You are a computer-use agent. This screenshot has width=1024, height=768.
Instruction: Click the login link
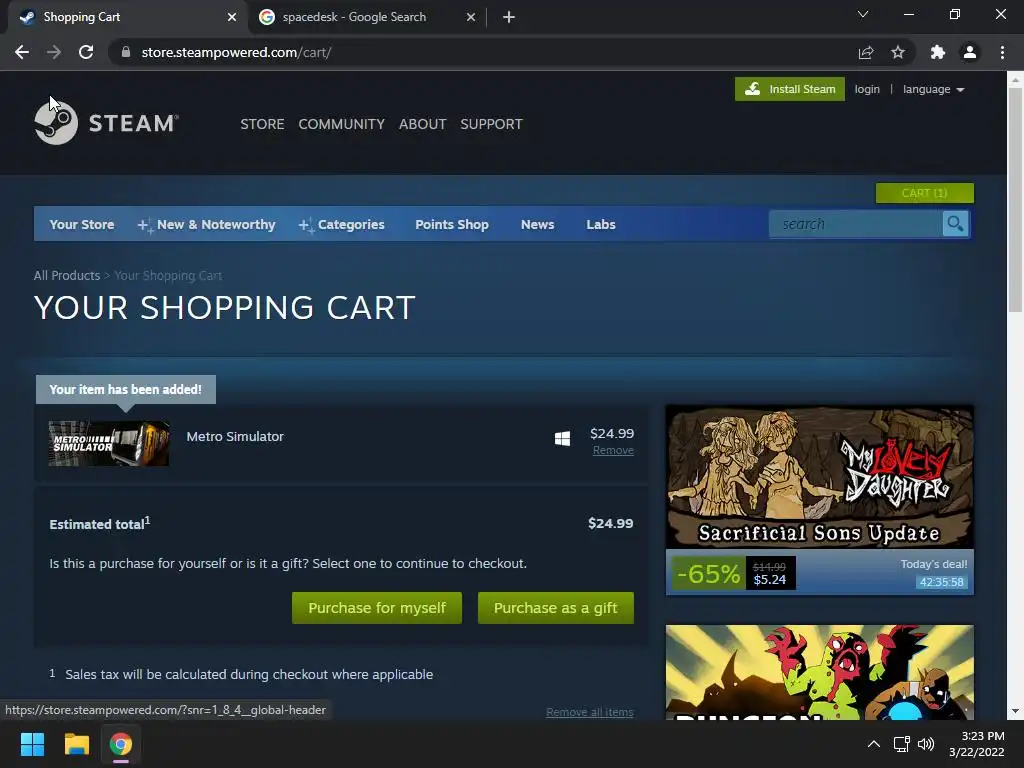coord(867,89)
